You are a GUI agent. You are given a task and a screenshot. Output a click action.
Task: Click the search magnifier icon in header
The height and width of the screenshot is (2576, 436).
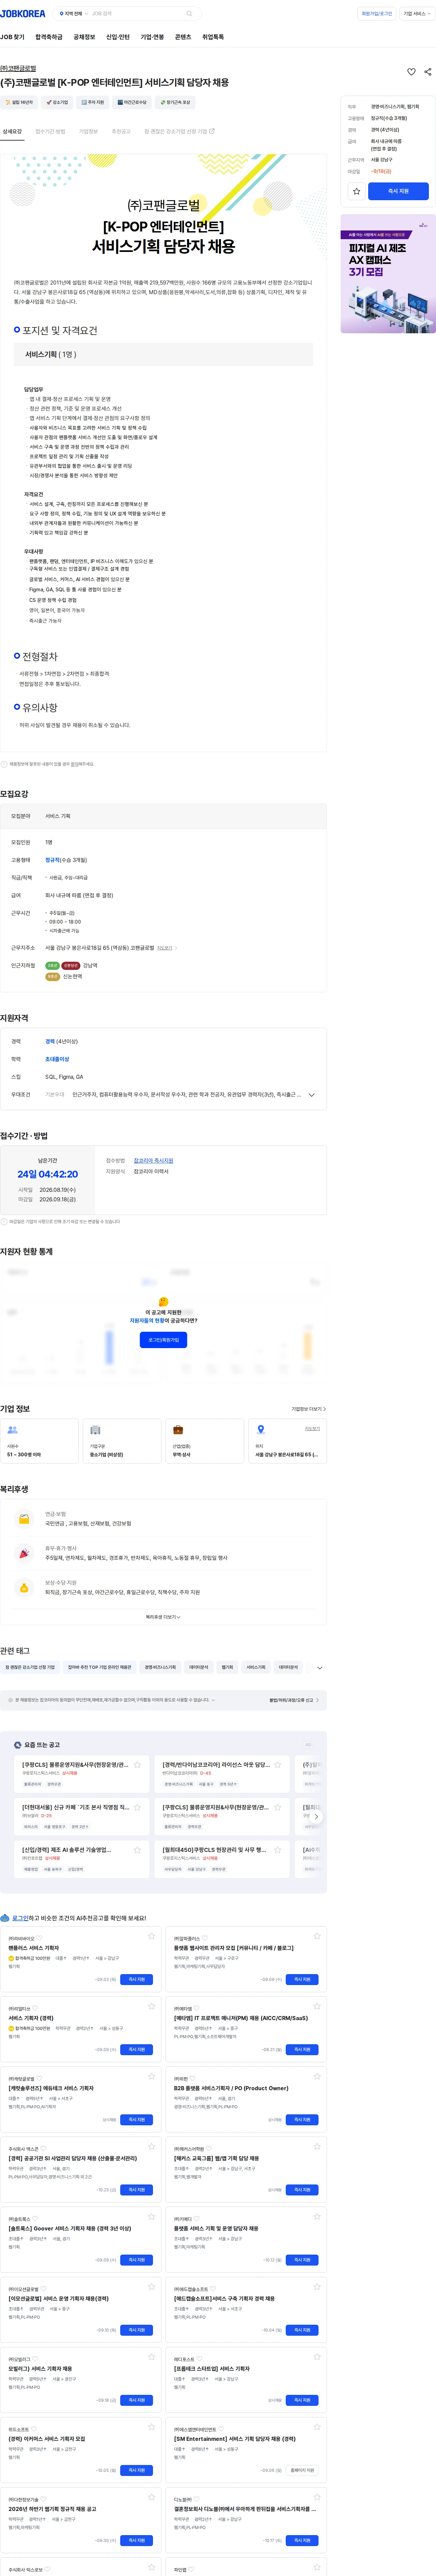pos(189,14)
